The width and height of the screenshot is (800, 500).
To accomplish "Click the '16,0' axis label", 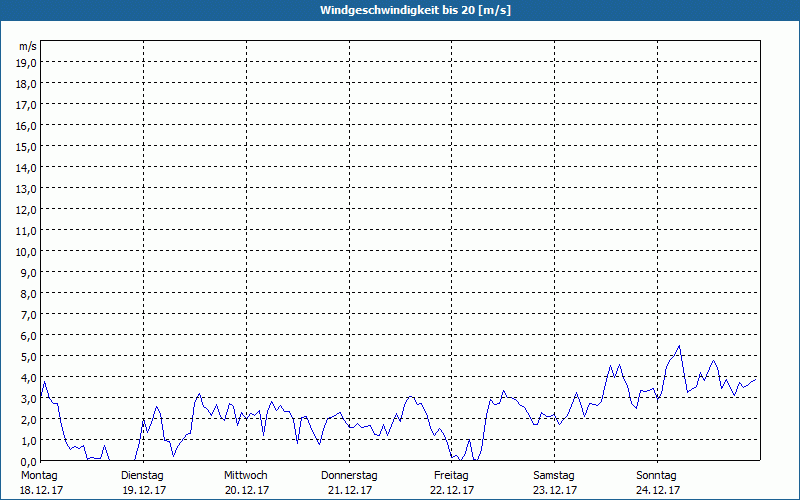I will (27, 126).
